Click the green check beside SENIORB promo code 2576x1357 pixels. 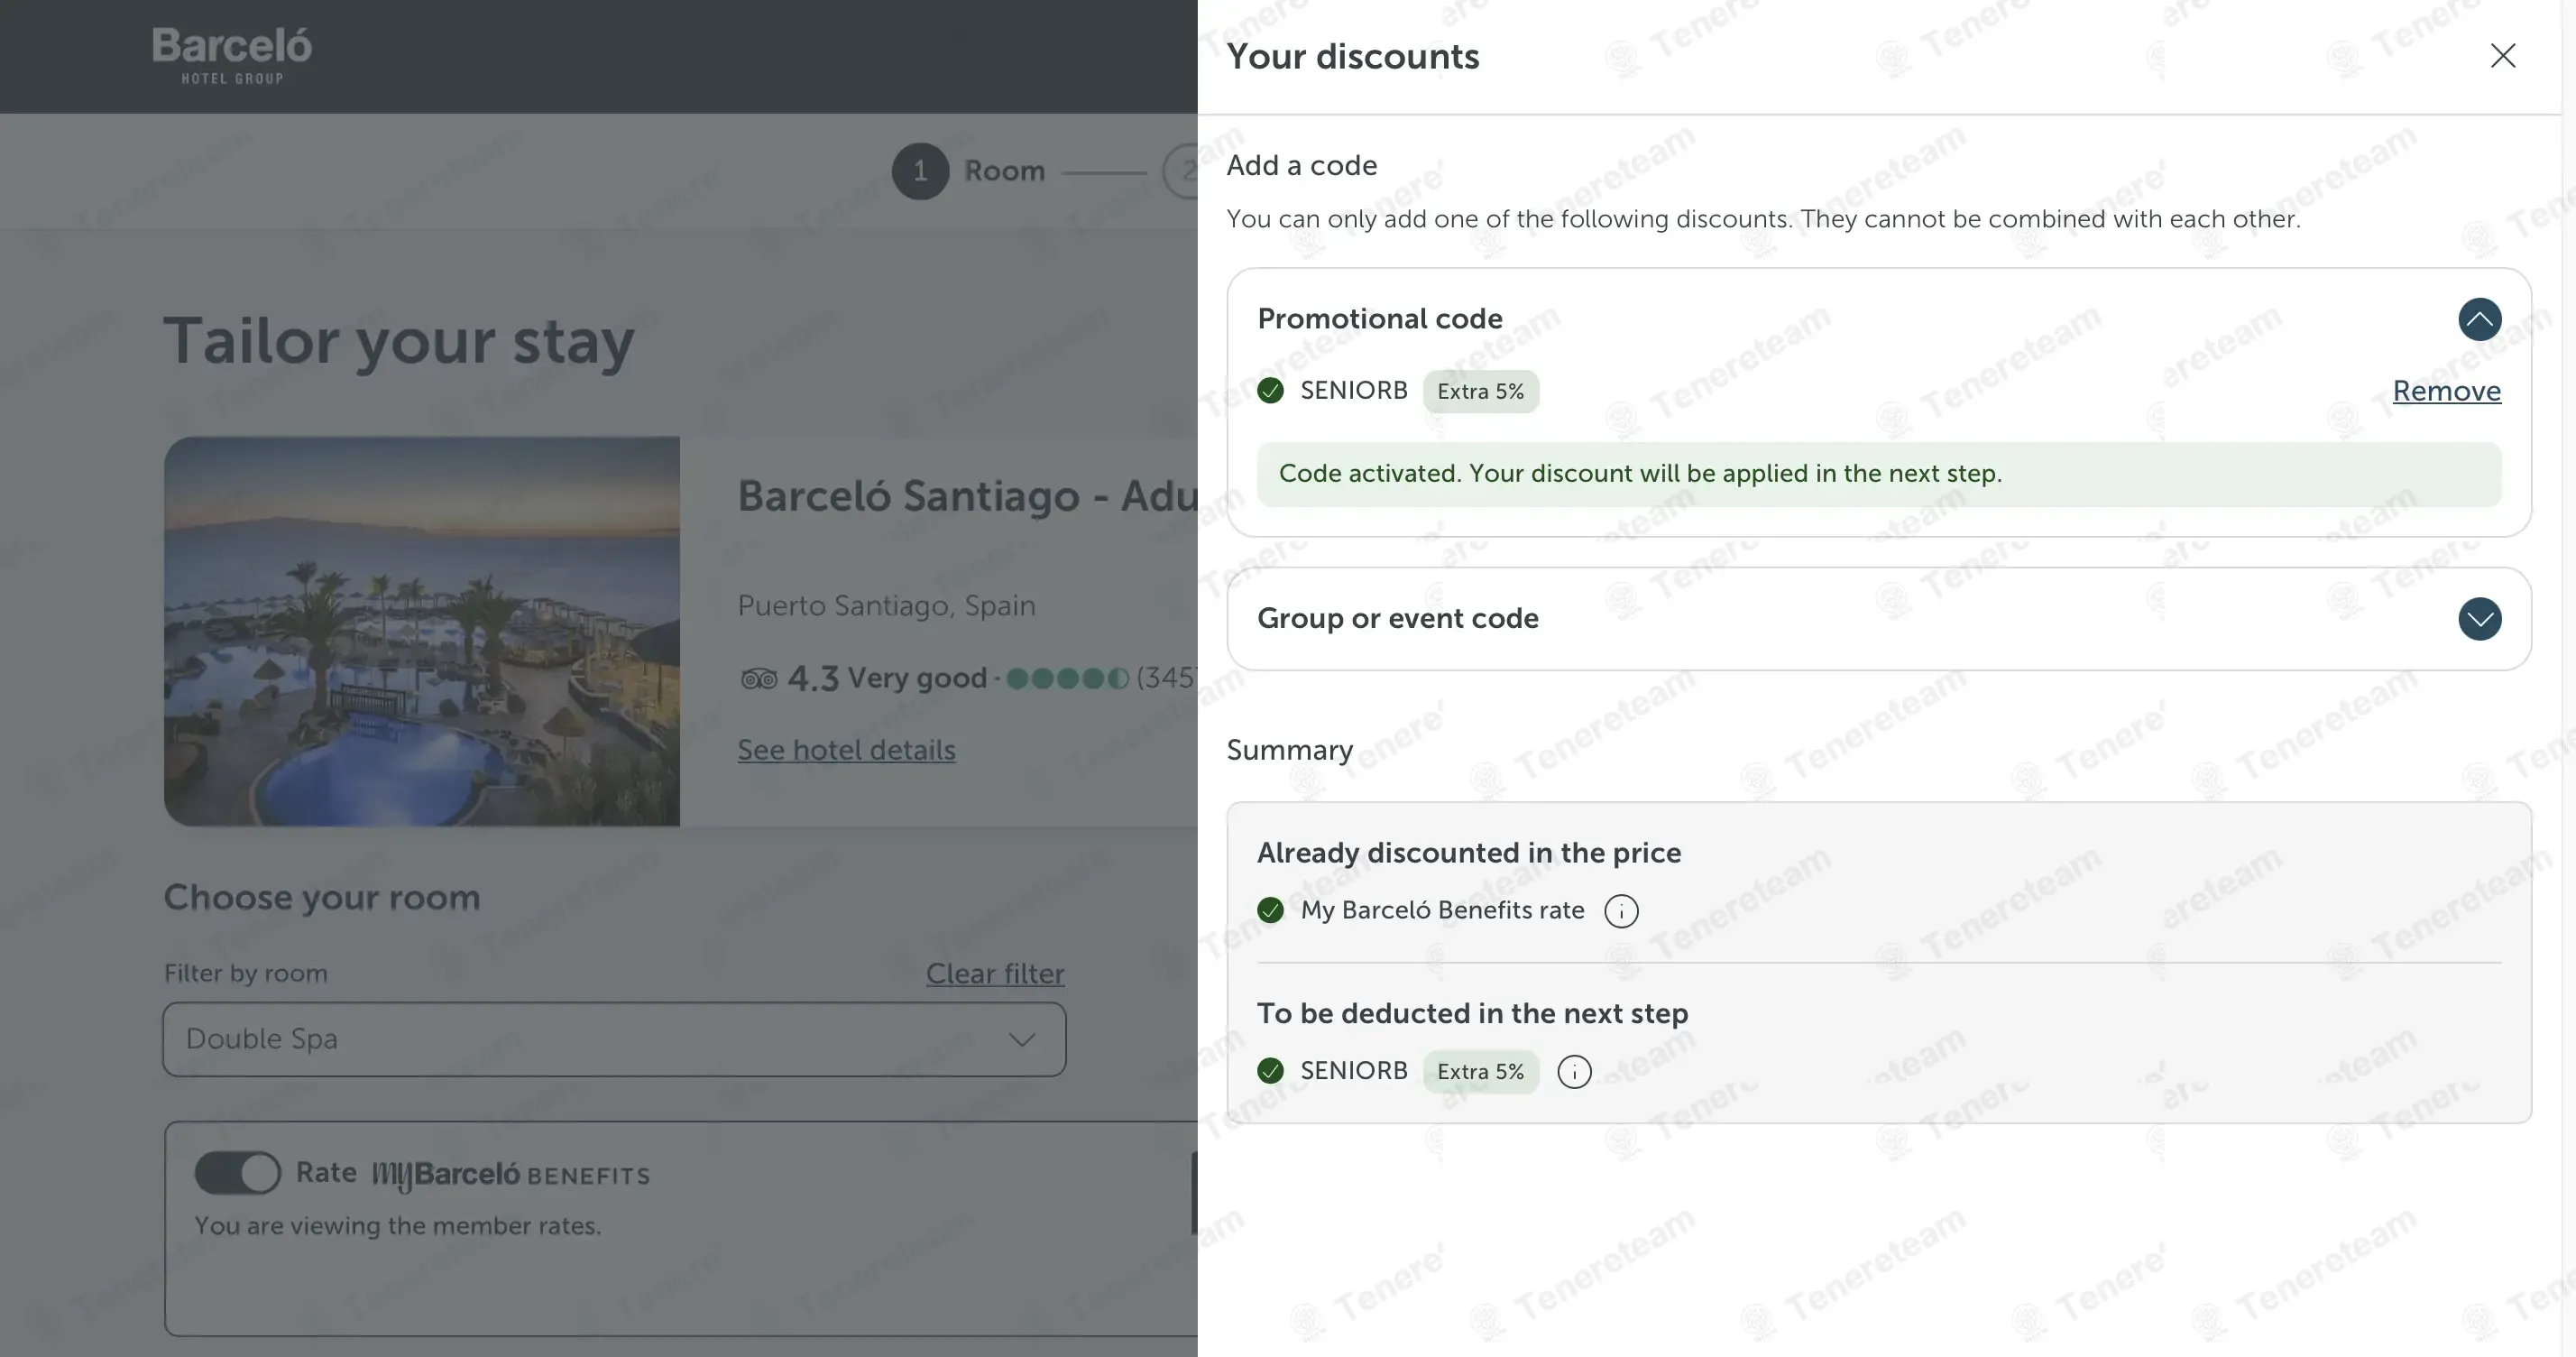(x=1270, y=391)
